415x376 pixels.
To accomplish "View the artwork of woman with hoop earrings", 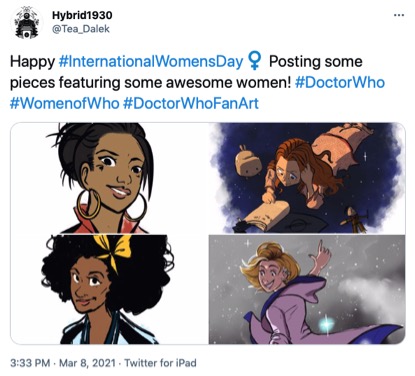I will pos(109,178).
